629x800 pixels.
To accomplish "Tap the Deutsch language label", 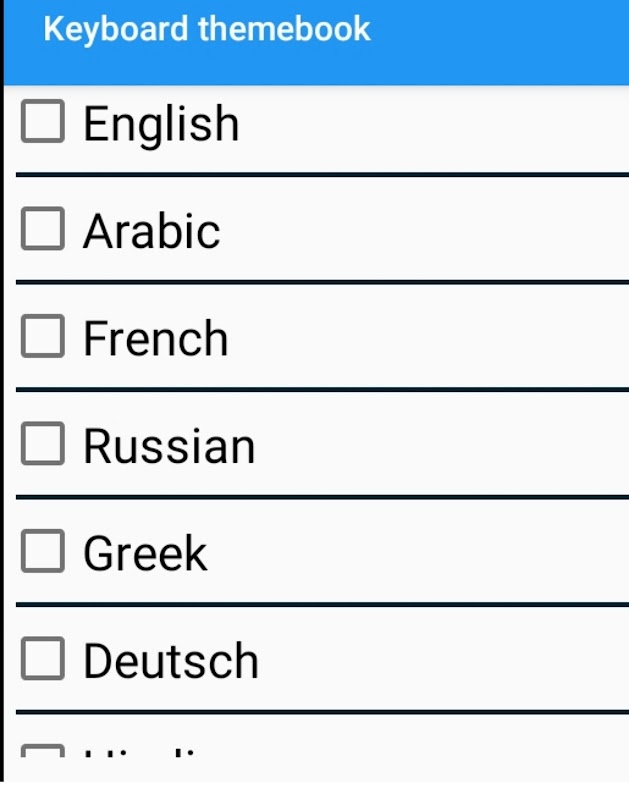I will click(171, 661).
